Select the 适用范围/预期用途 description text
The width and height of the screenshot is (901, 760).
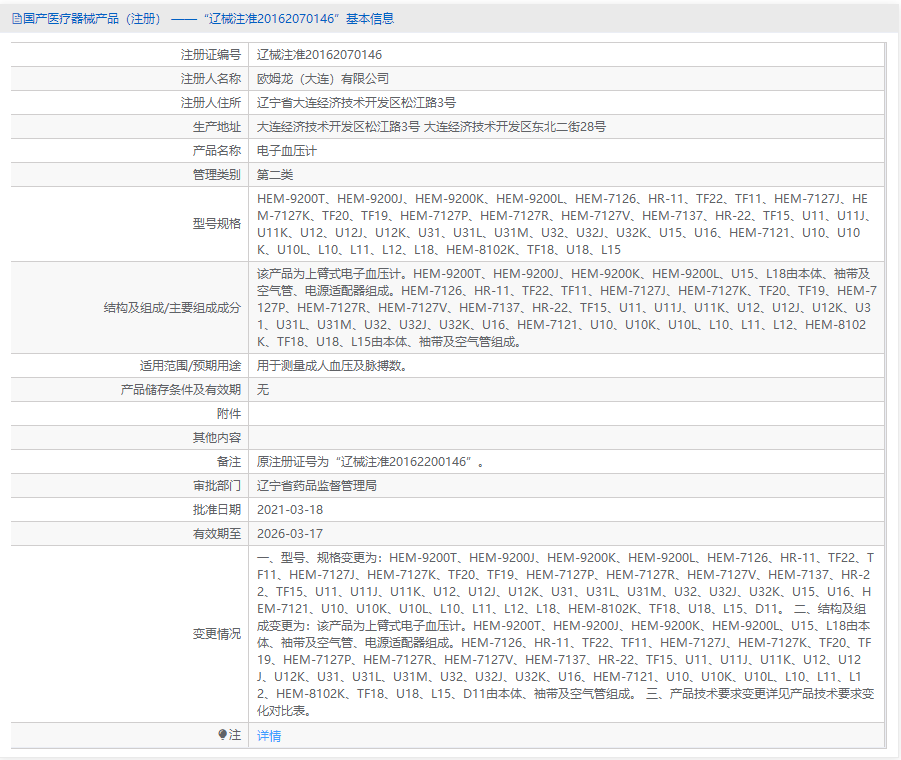[x=328, y=365]
